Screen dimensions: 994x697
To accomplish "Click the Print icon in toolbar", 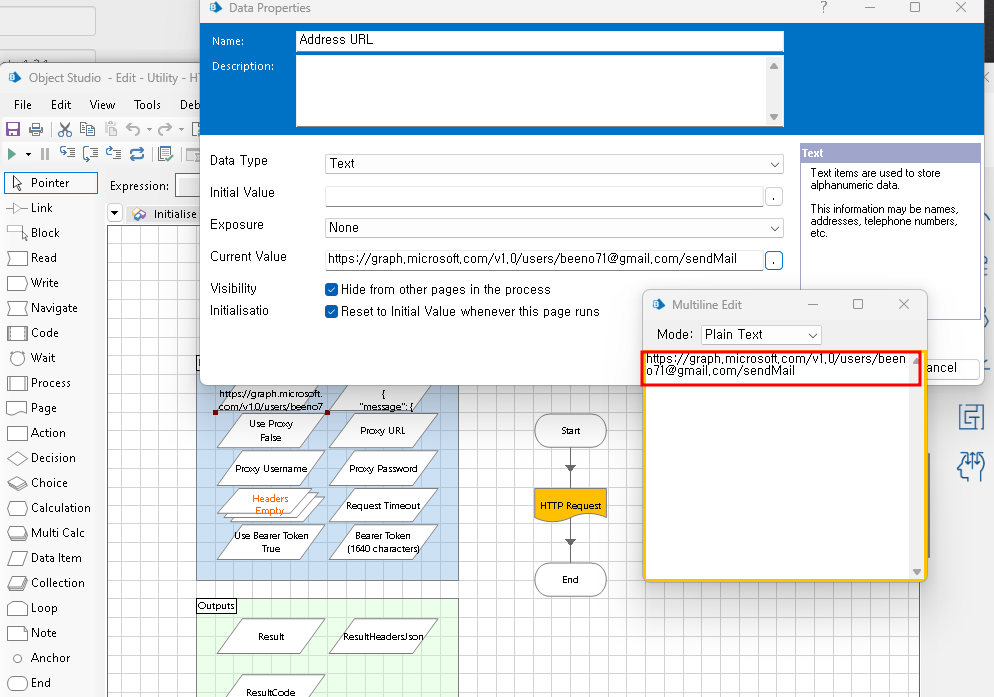I will click(x=36, y=129).
